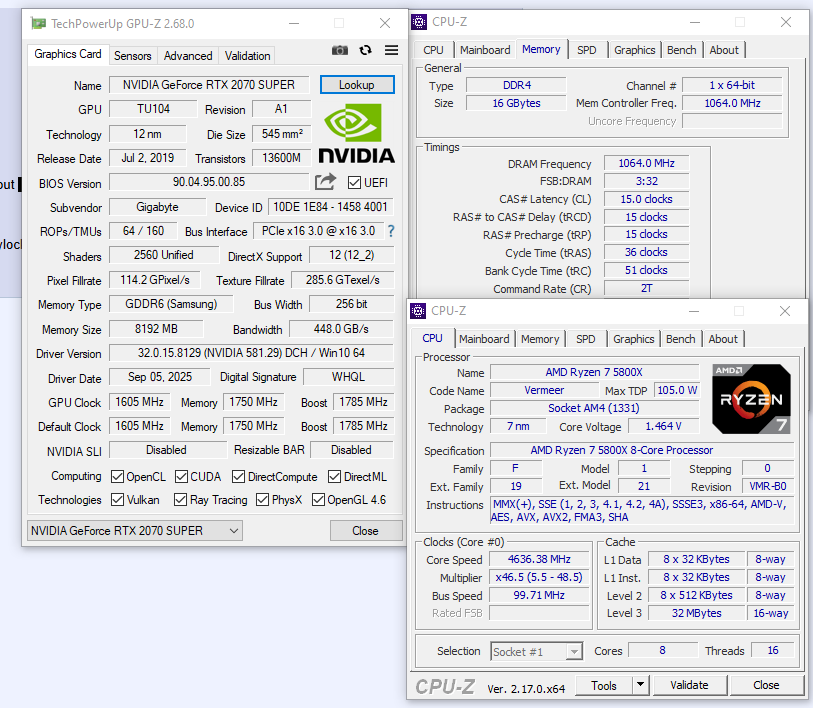Screen dimensions: 813x708
Task: Click the Bandwidth value 448.0 GB/s
Action: tap(341, 329)
